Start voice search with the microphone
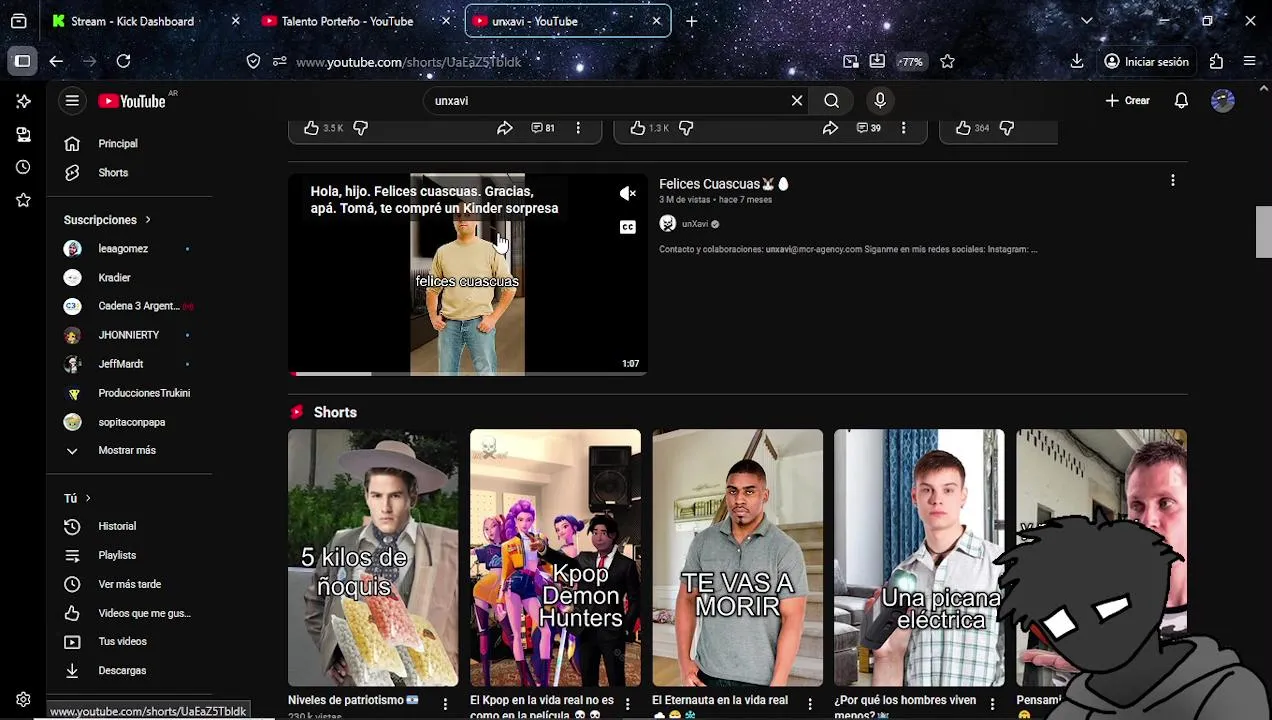1272x720 pixels. pos(880,100)
